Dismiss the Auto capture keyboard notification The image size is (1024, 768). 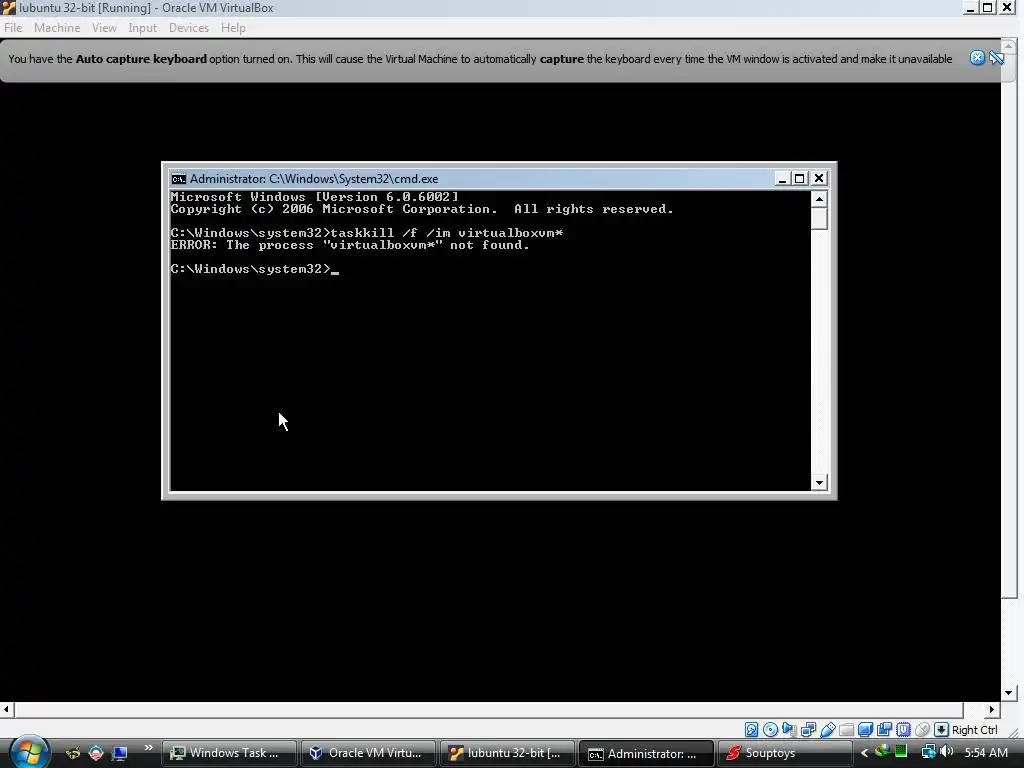(977, 57)
